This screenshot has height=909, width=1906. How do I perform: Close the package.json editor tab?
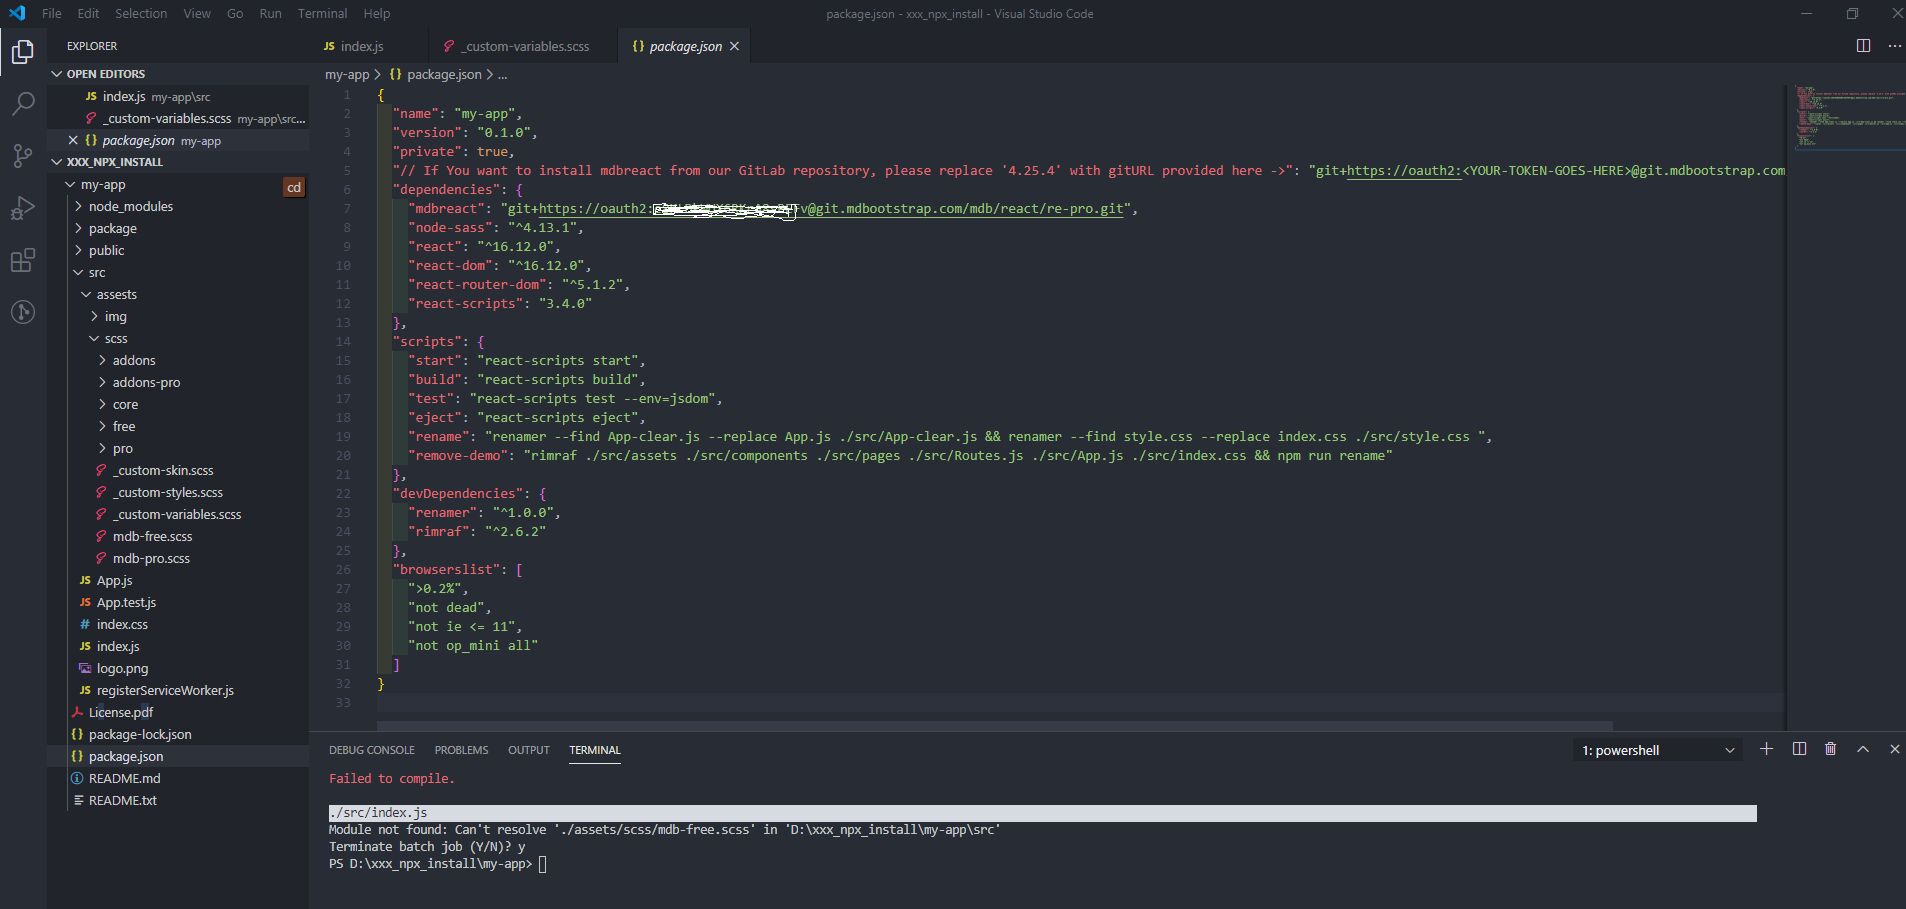pyautogui.click(x=734, y=46)
